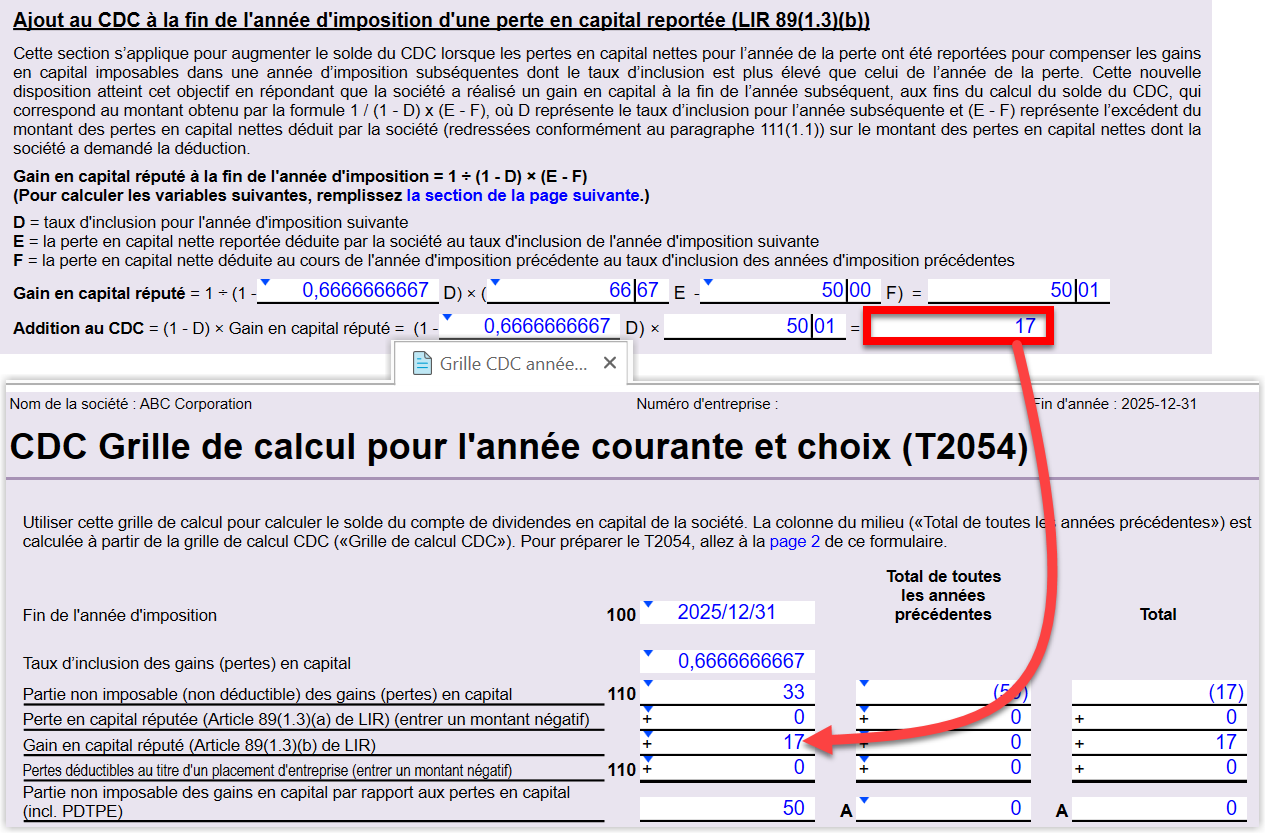The image size is (1266, 834).
Task: Click previous-years 'Gain en capital réputé' field
Action: point(942,743)
